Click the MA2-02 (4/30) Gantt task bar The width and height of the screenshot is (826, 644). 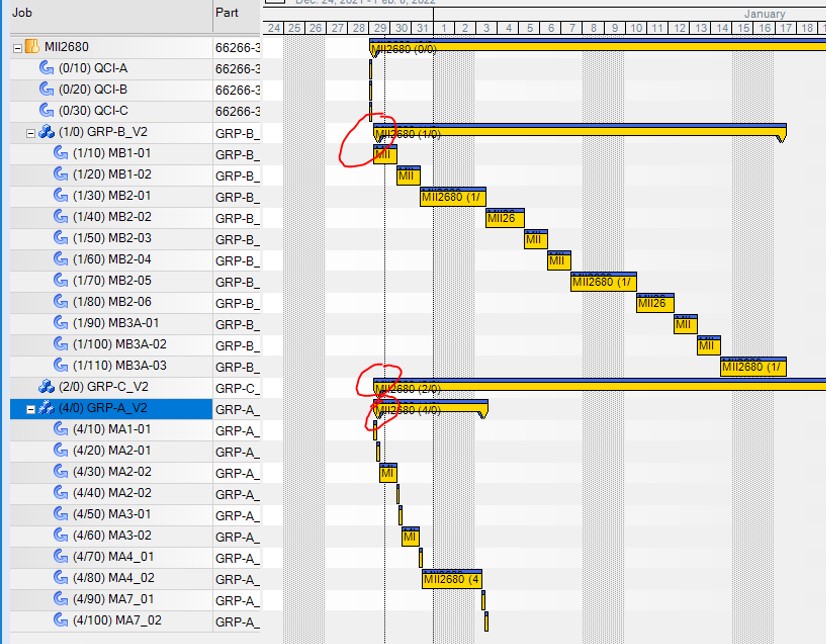pos(388,473)
